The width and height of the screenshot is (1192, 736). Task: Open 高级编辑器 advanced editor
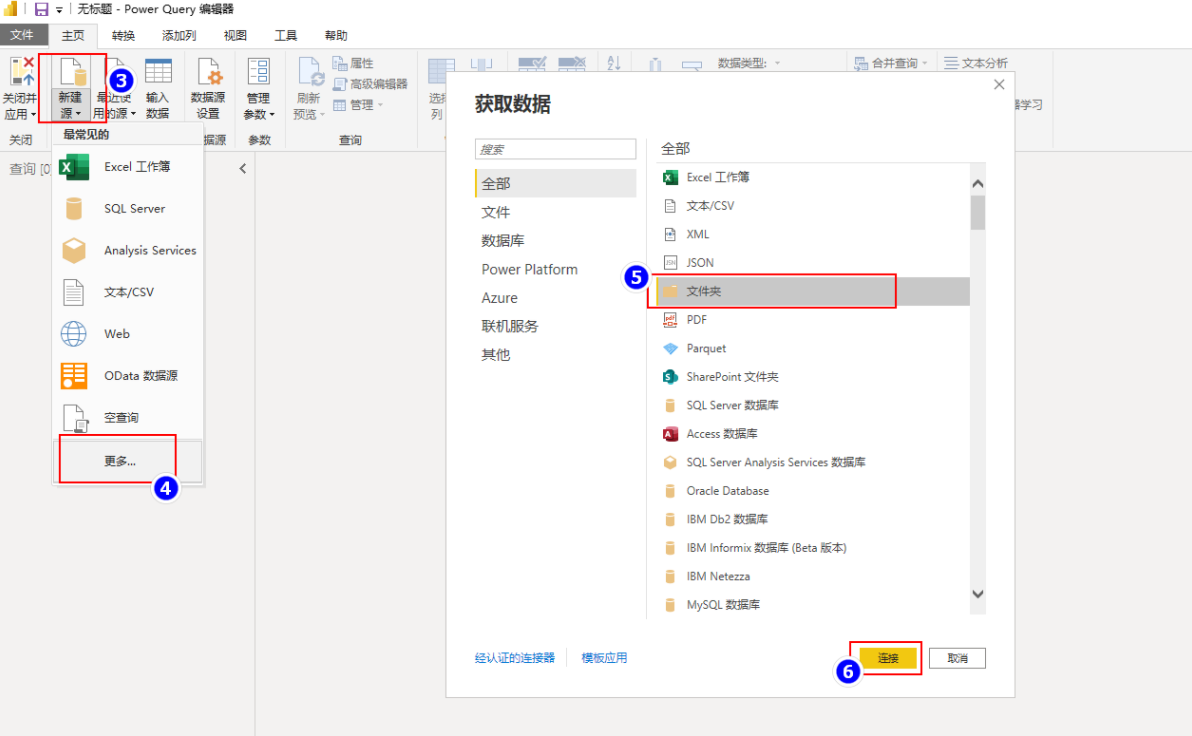tap(371, 84)
